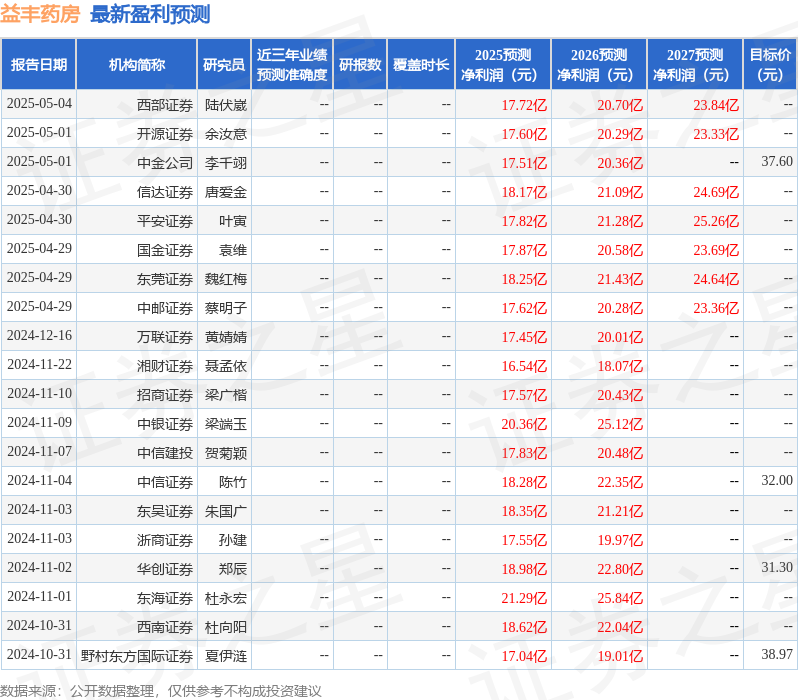Click 25.26亿 2027 forecast value

pyautogui.click(x=716, y=221)
